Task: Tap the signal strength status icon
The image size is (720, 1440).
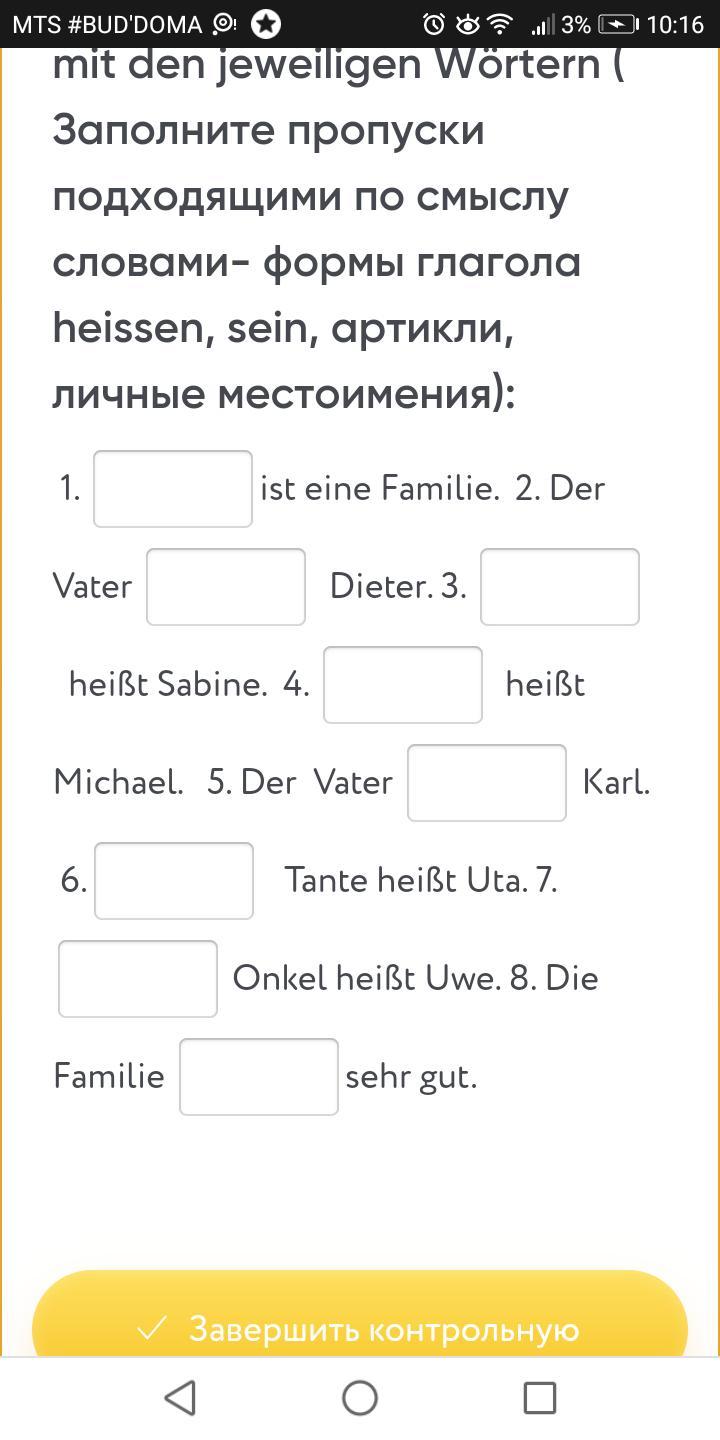Action: coord(543,24)
